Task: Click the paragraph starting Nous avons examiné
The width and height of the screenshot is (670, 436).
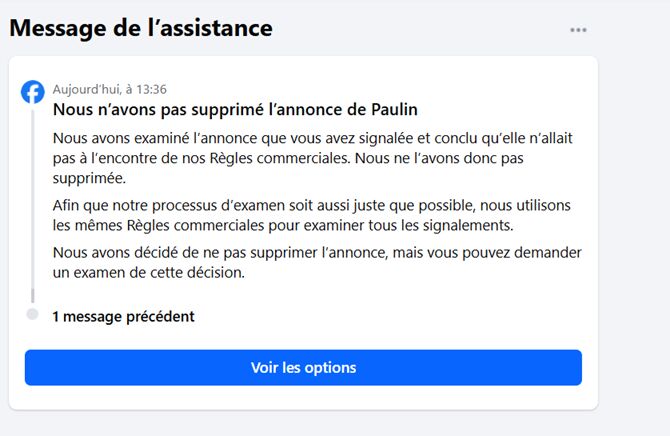Action: tap(312, 158)
